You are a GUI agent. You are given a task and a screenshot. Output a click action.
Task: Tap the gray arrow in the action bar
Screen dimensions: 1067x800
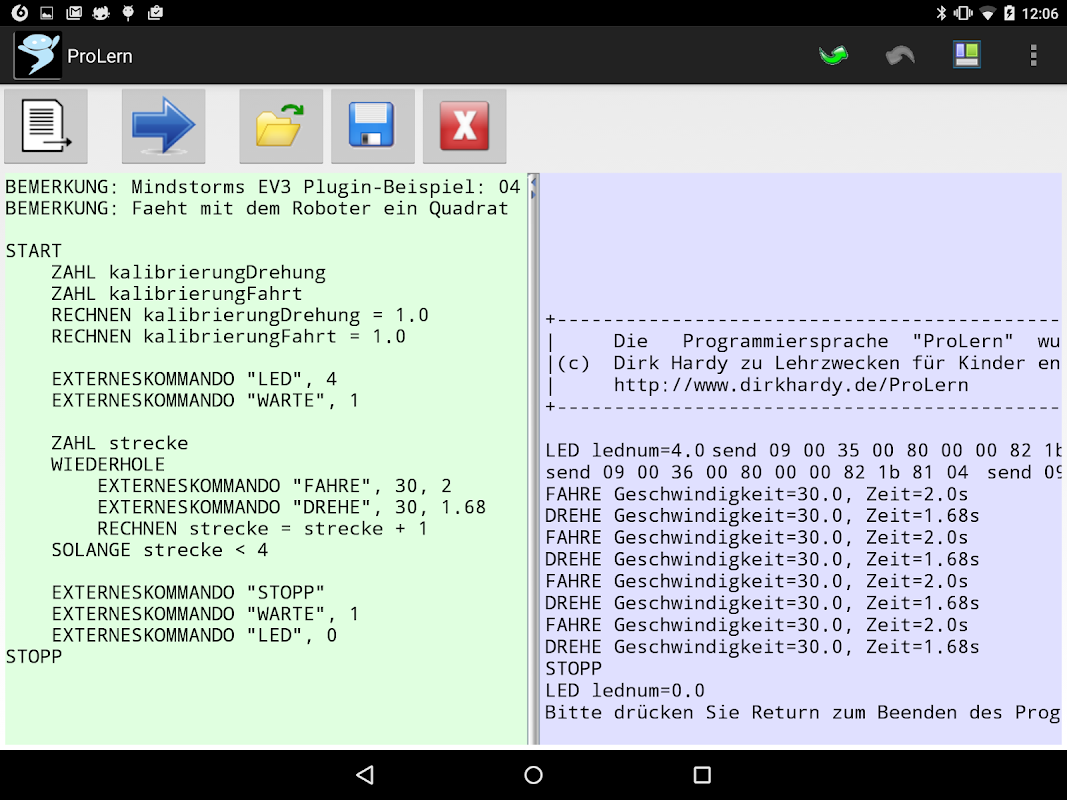click(900, 56)
